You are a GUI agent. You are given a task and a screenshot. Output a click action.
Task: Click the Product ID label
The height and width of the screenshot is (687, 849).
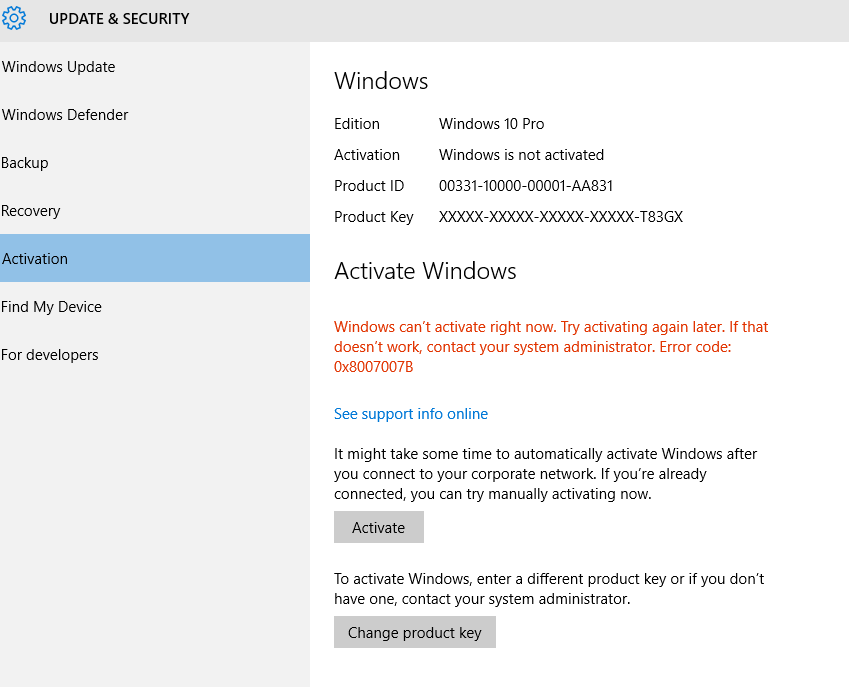point(369,186)
